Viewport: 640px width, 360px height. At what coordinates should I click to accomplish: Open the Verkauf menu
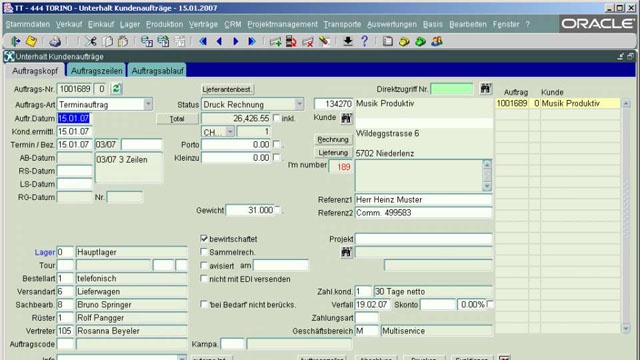(69, 24)
